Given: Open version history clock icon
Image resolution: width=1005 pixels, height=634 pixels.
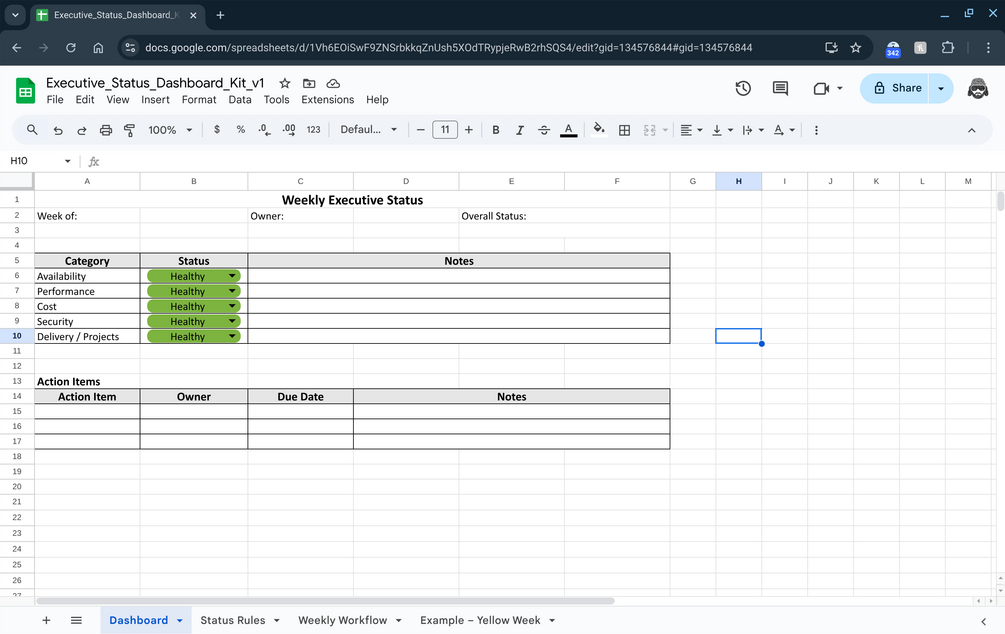Looking at the screenshot, I should coord(743,88).
